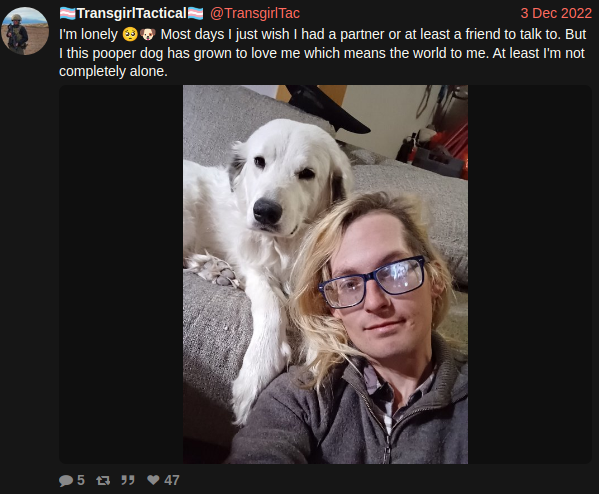This screenshot has width=599, height=494.
Task: Open the @TransgirlTac handle link
Action: (255, 13)
